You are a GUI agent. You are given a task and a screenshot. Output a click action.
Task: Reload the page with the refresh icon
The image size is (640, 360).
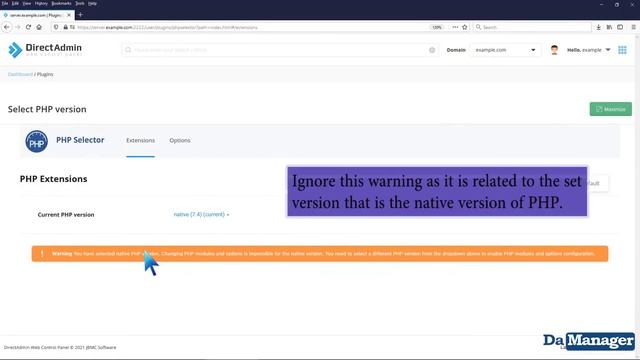click(28, 27)
